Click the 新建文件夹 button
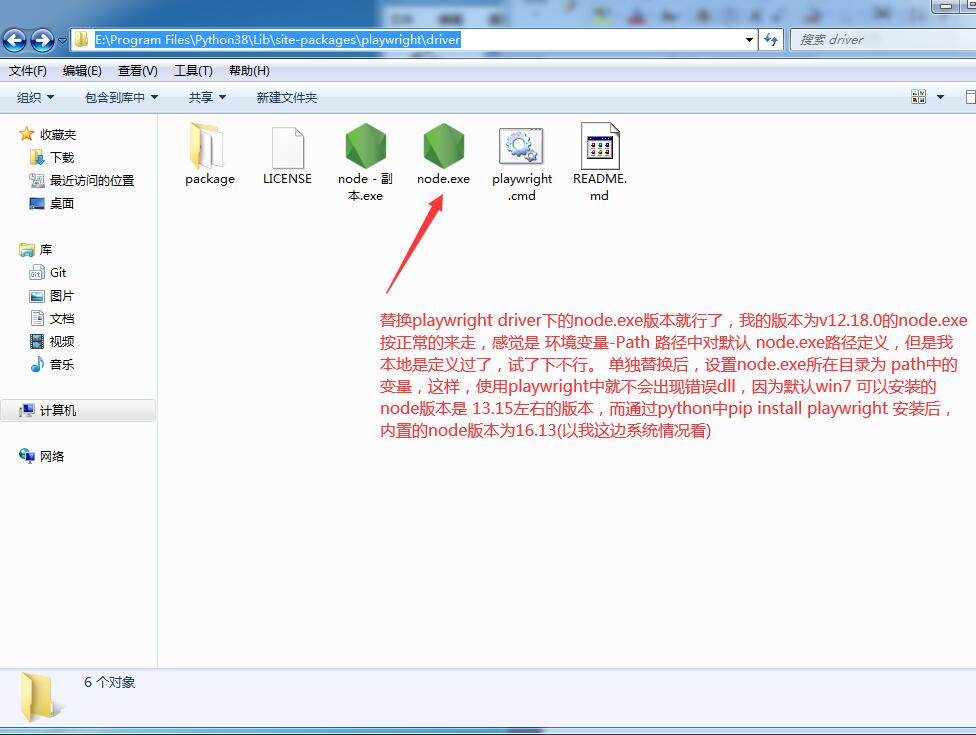976x735 pixels. [286, 97]
